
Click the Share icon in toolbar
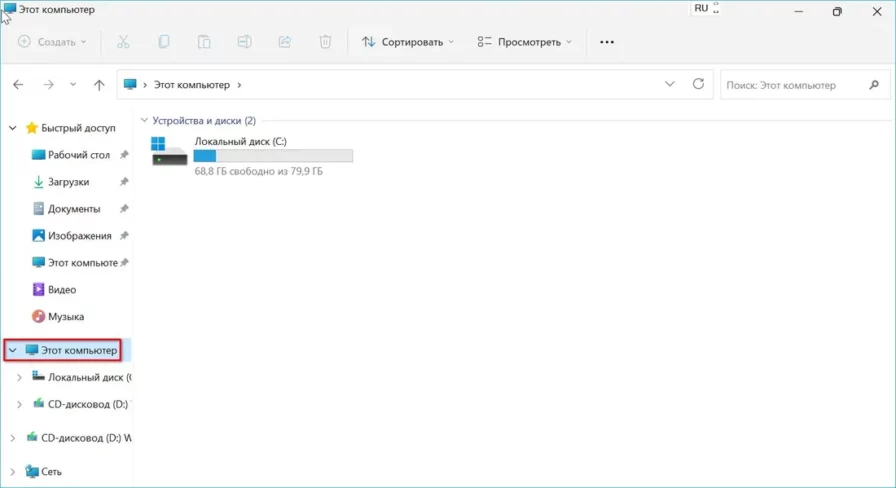(x=284, y=42)
